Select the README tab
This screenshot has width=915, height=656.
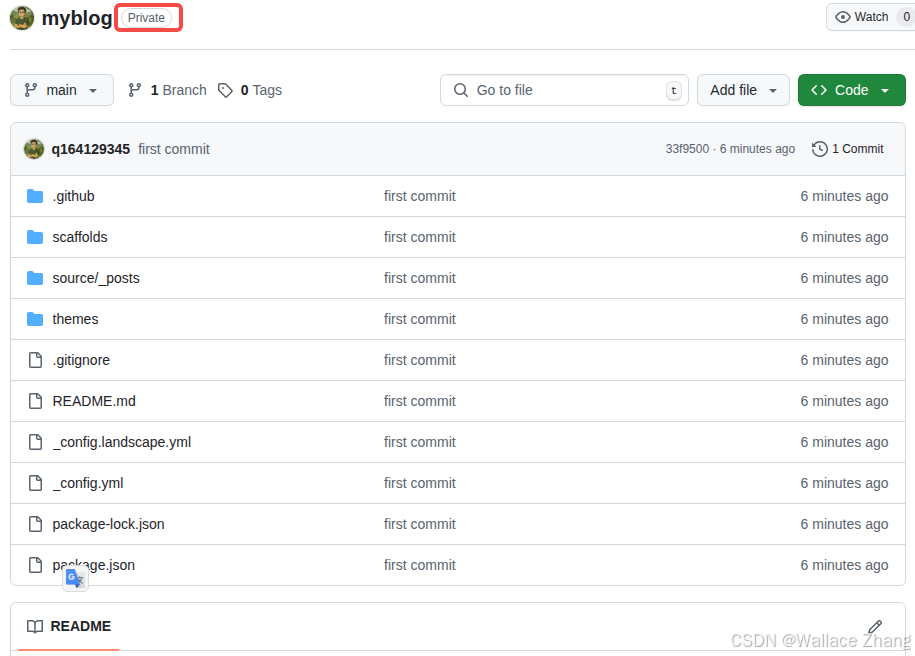[x=69, y=626]
